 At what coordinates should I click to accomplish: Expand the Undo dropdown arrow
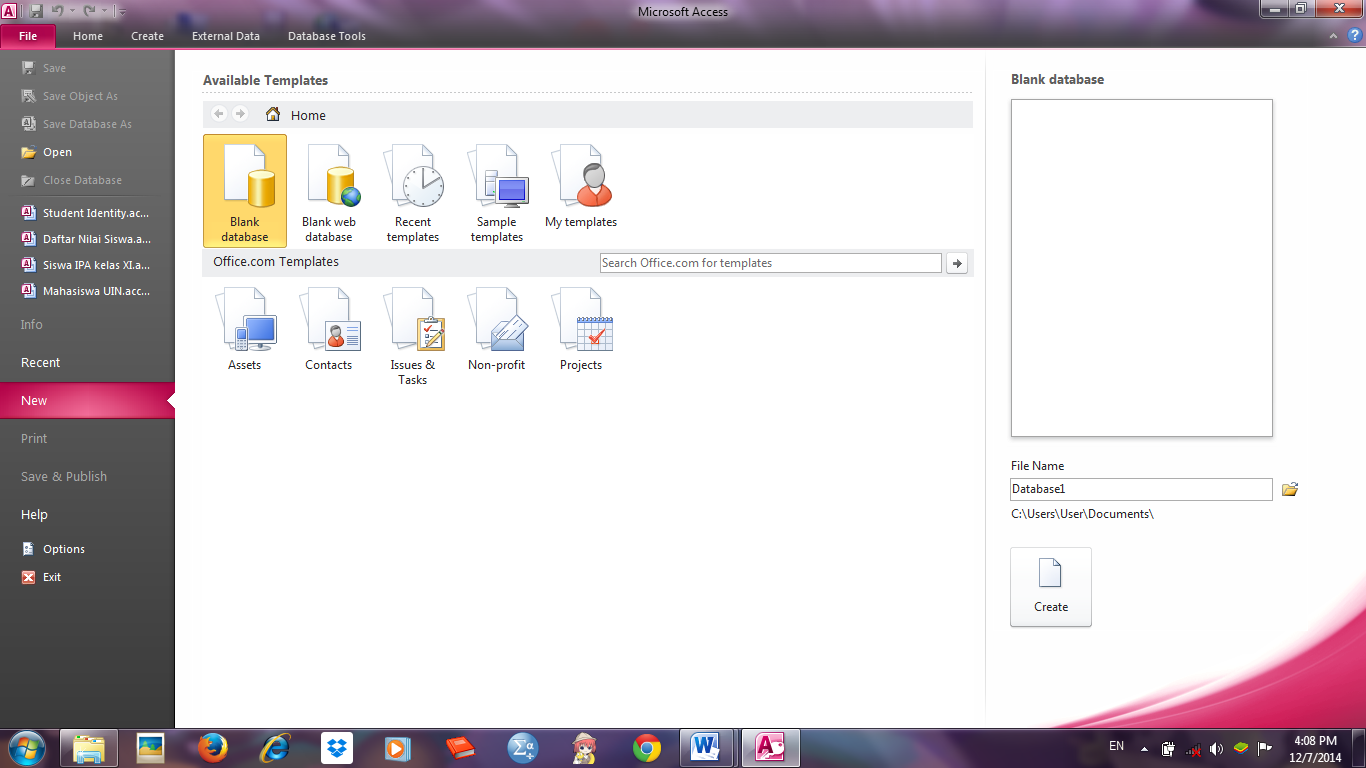click(72, 12)
